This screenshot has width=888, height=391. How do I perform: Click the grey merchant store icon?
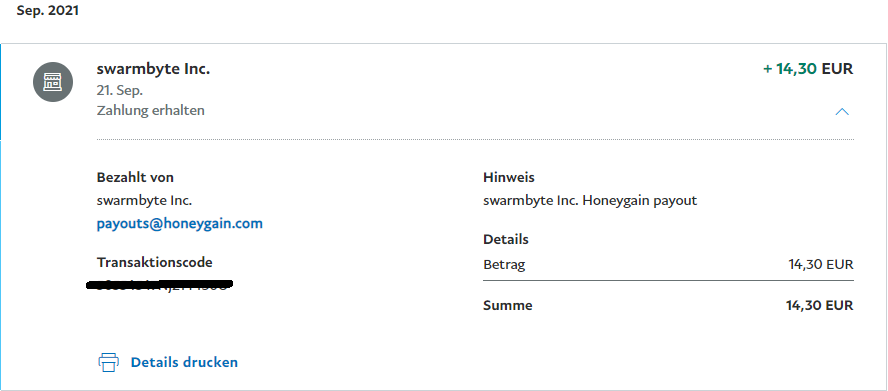53,82
